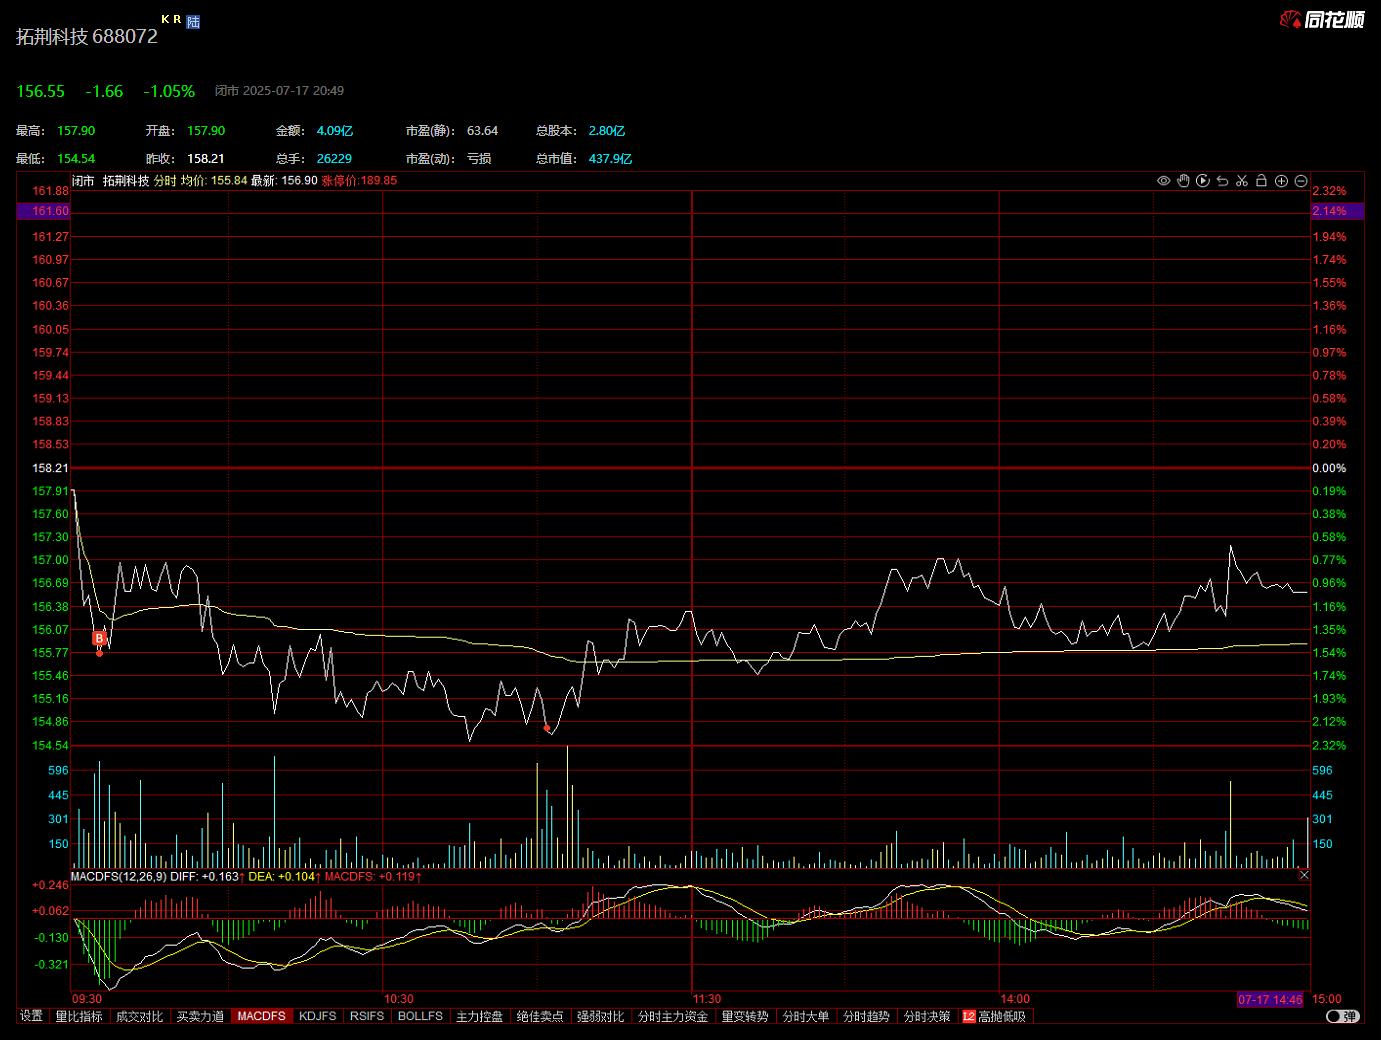The image size is (1381, 1040).
Task: Click the 金额 value 4.09亿
Action: pyautogui.click(x=335, y=130)
